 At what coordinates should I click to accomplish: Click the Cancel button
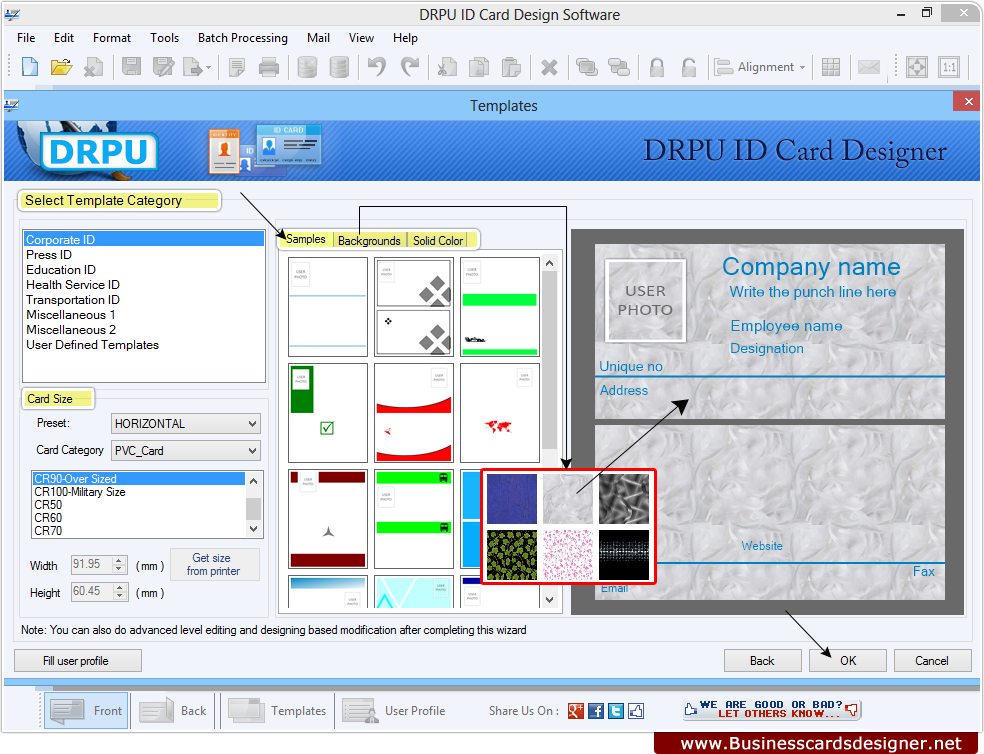[933, 660]
